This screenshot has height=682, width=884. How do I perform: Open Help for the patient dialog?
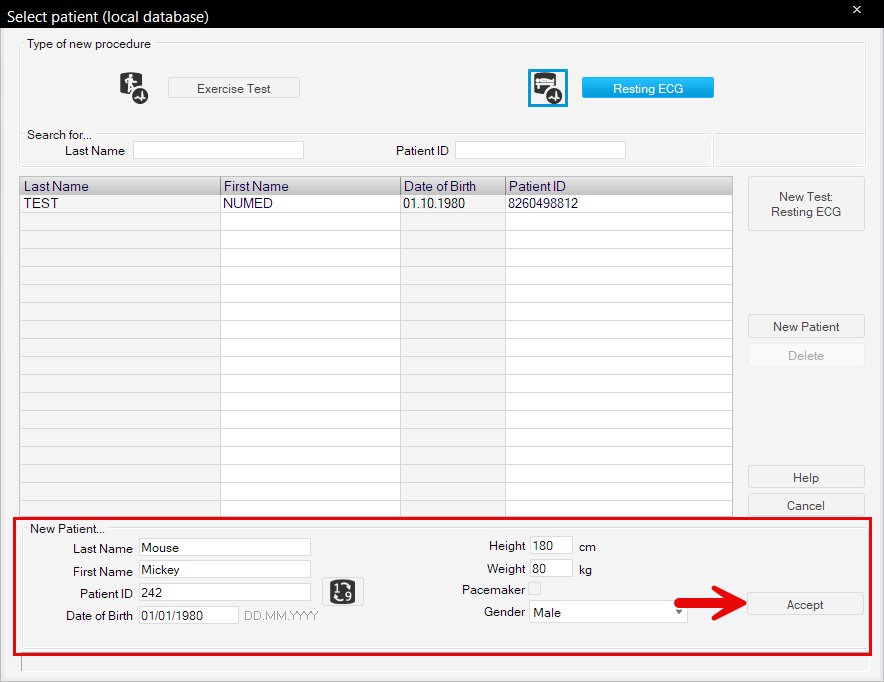(806, 477)
